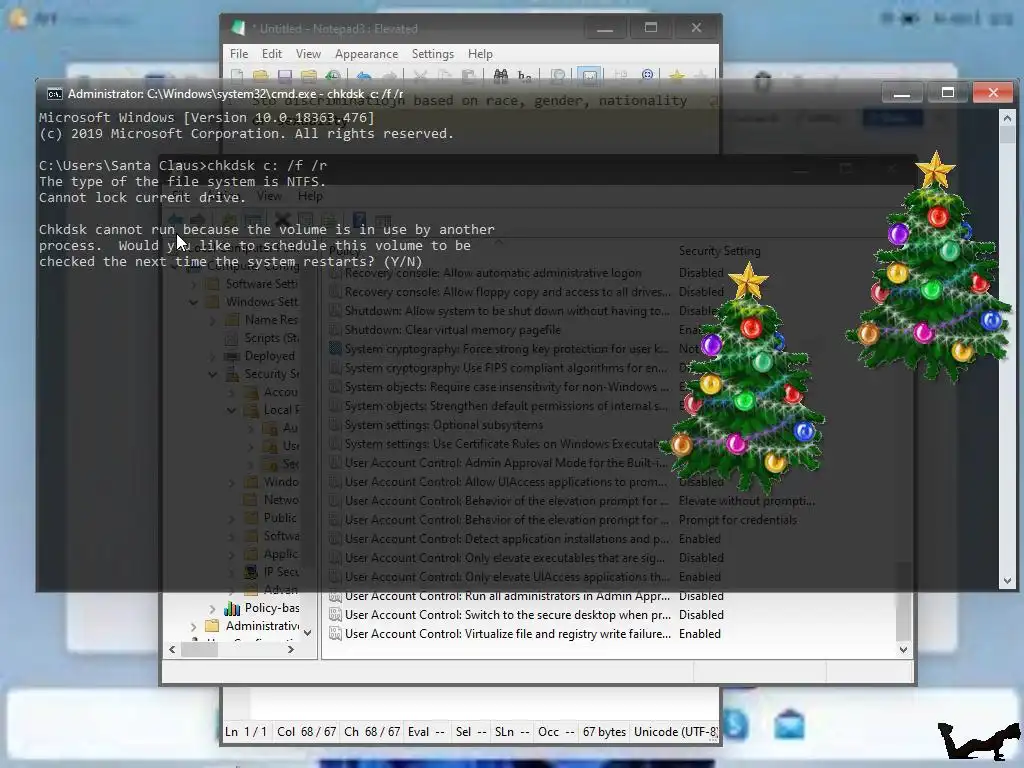The image size is (1024, 768).
Task: Click the Save floppy disk icon in Notepad3
Action: [285, 76]
